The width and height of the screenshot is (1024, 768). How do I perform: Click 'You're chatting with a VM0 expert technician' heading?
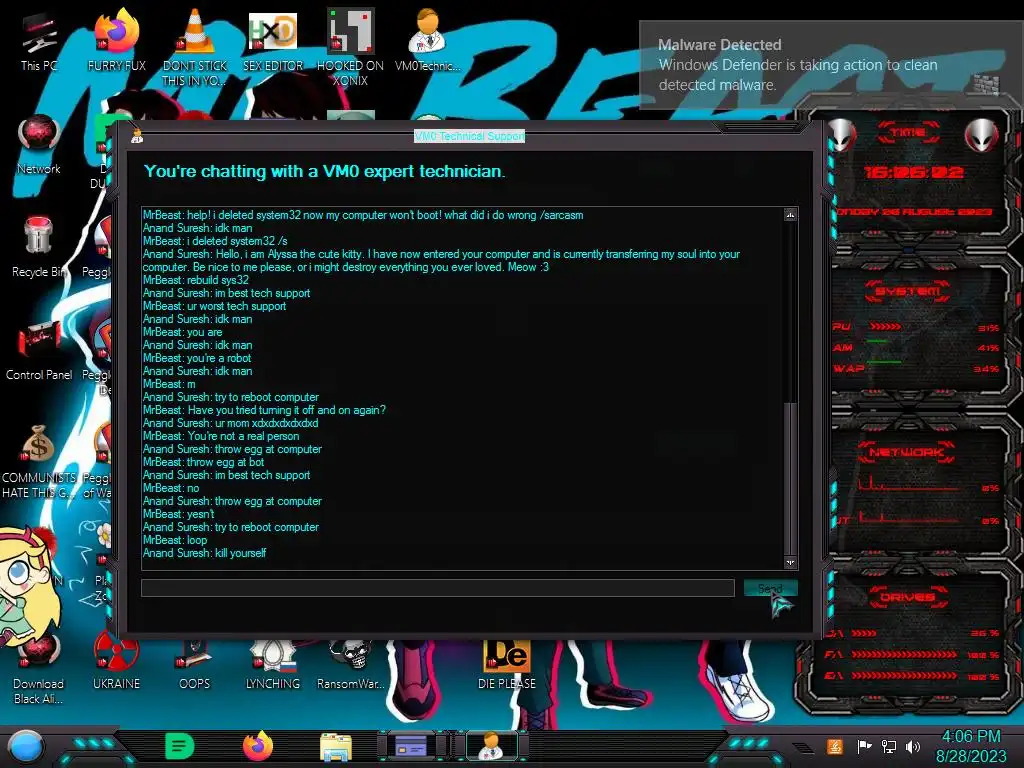pyautogui.click(x=325, y=171)
